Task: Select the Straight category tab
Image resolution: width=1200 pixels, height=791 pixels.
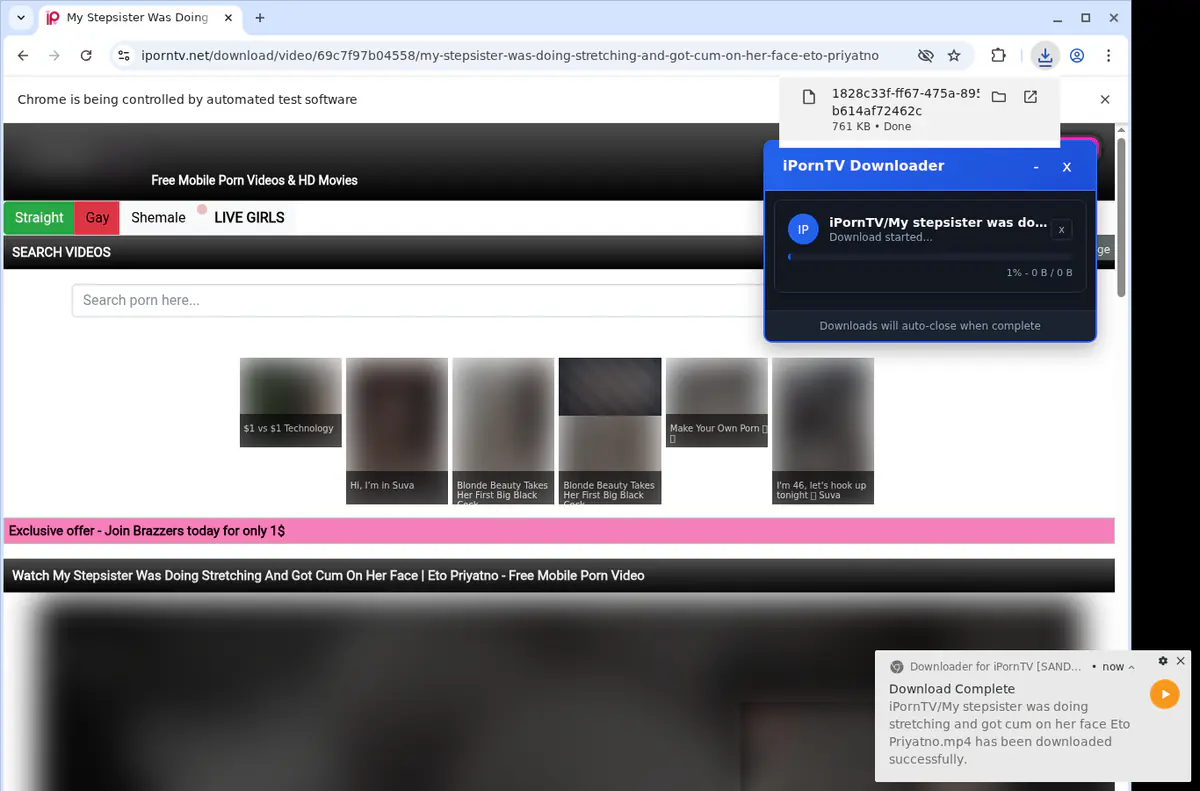Action: tap(39, 218)
